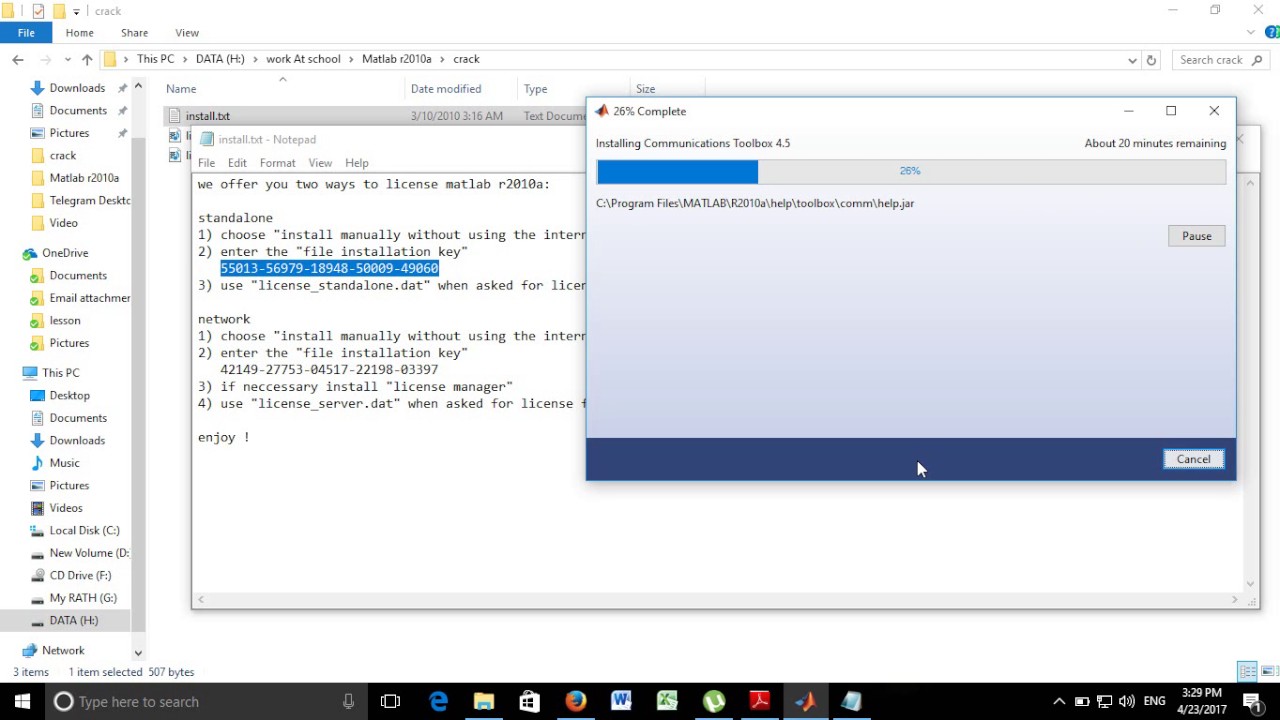
Task: Open recent locations dropdown in Explorer
Action: point(66,60)
